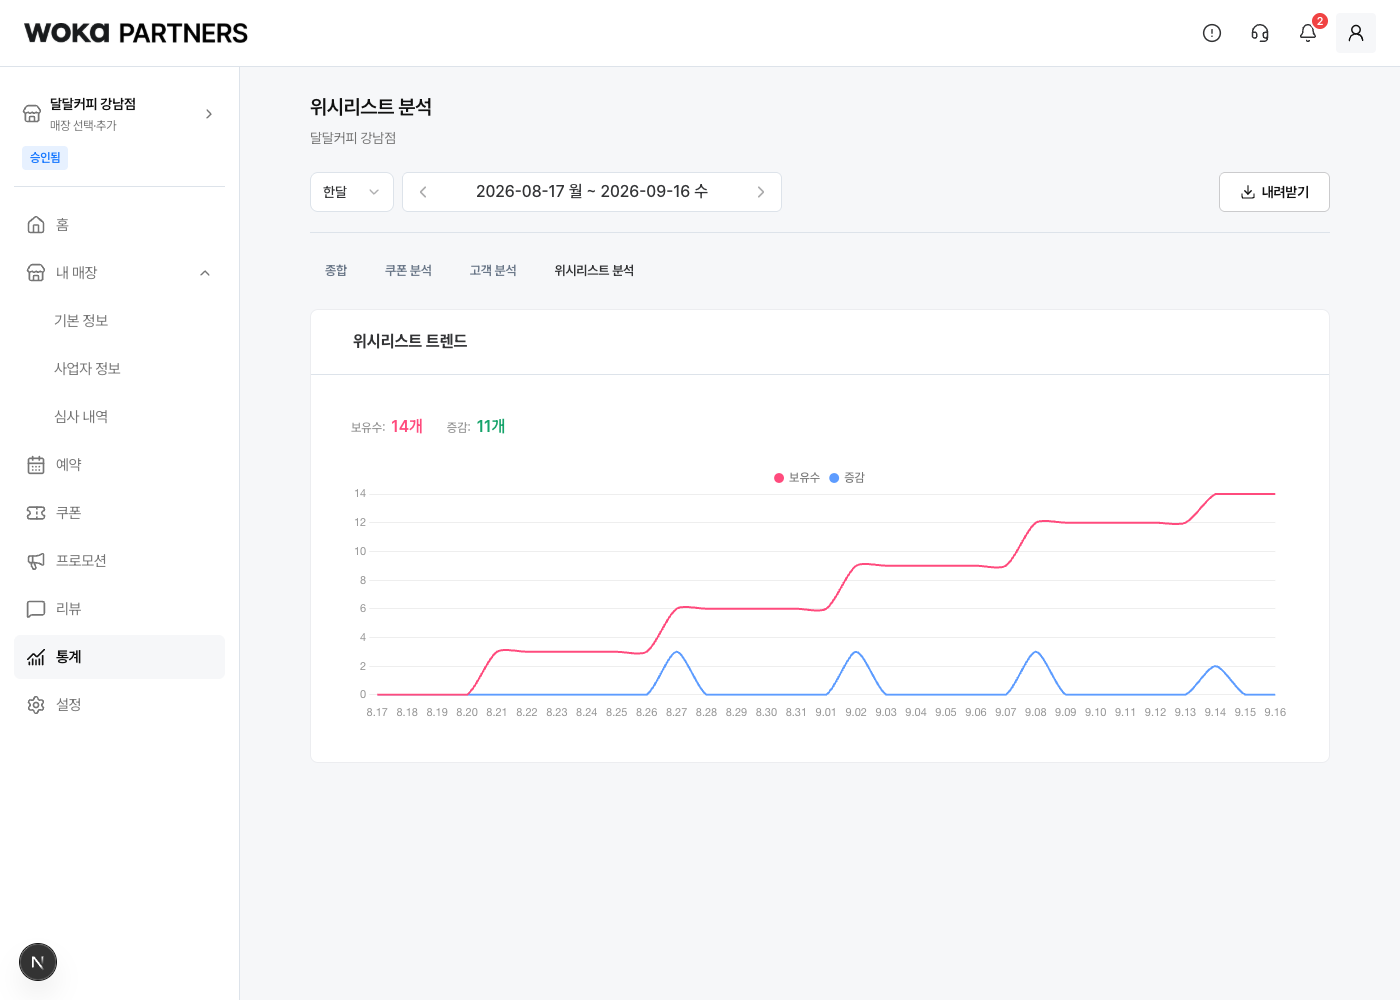Collapse the 내 매장 menu section

[205, 273]
